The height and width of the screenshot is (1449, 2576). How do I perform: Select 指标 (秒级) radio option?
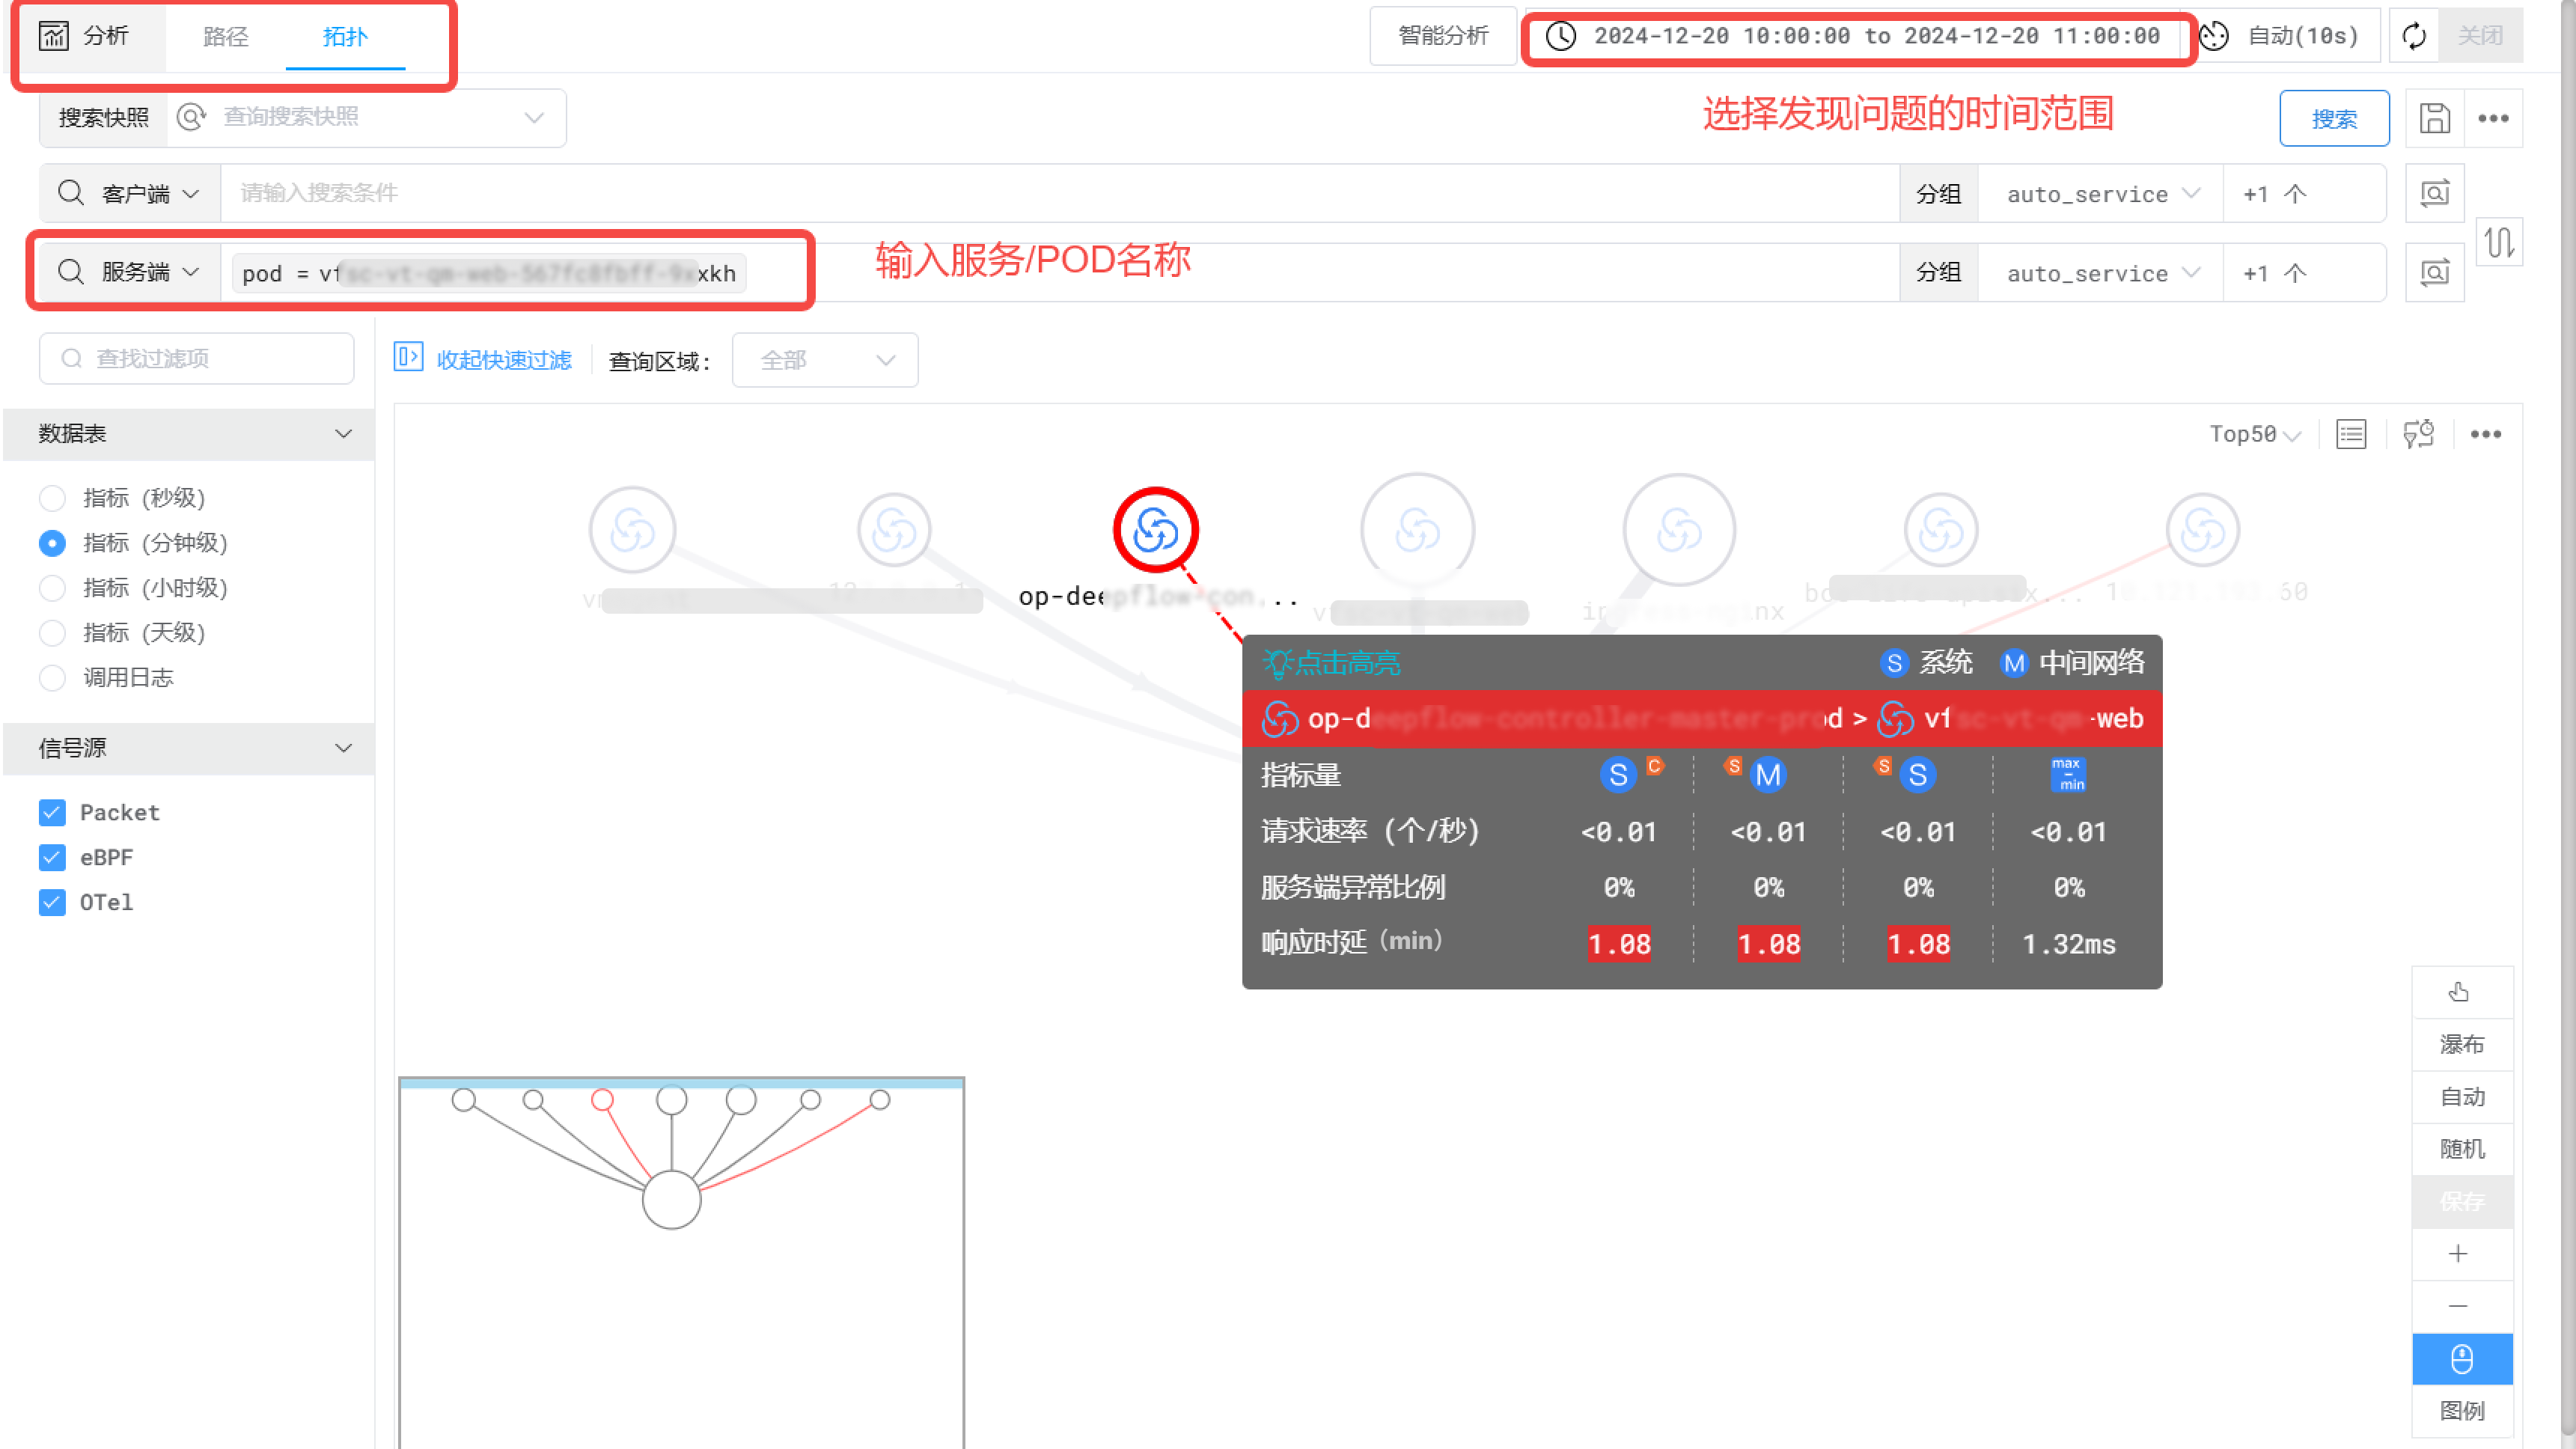coord(52,498)
